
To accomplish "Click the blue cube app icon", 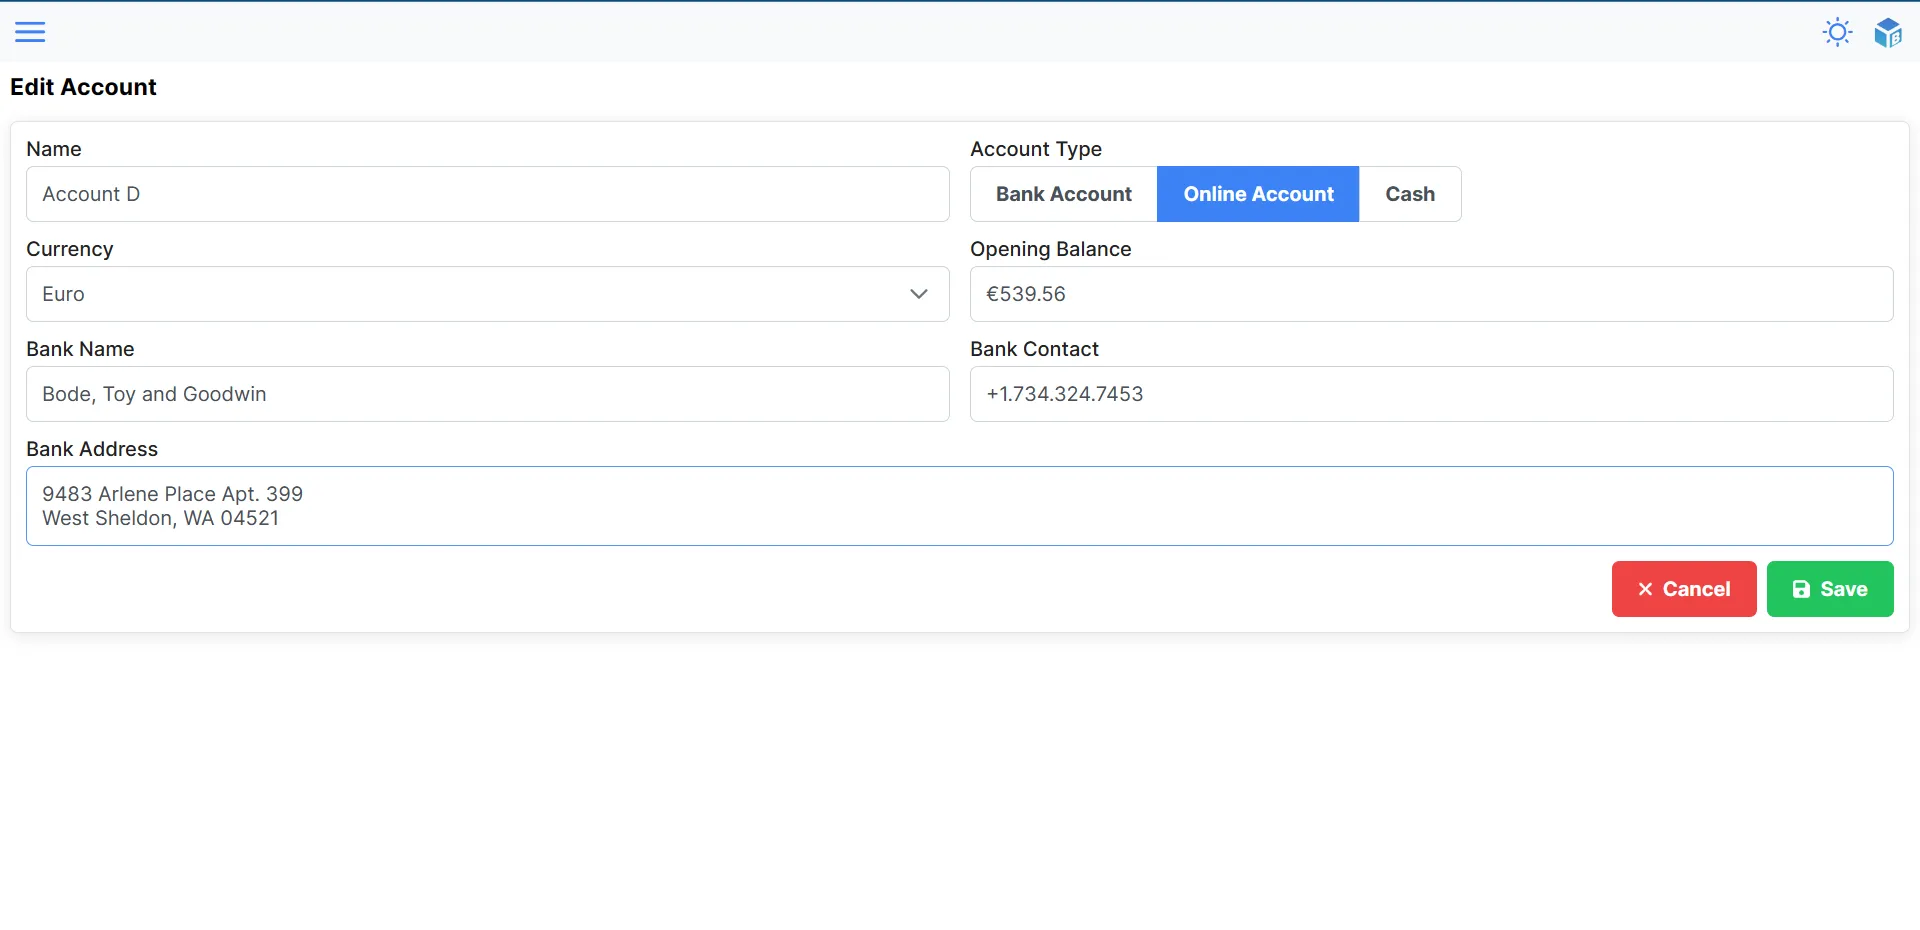I will (x=1887, y=32).
